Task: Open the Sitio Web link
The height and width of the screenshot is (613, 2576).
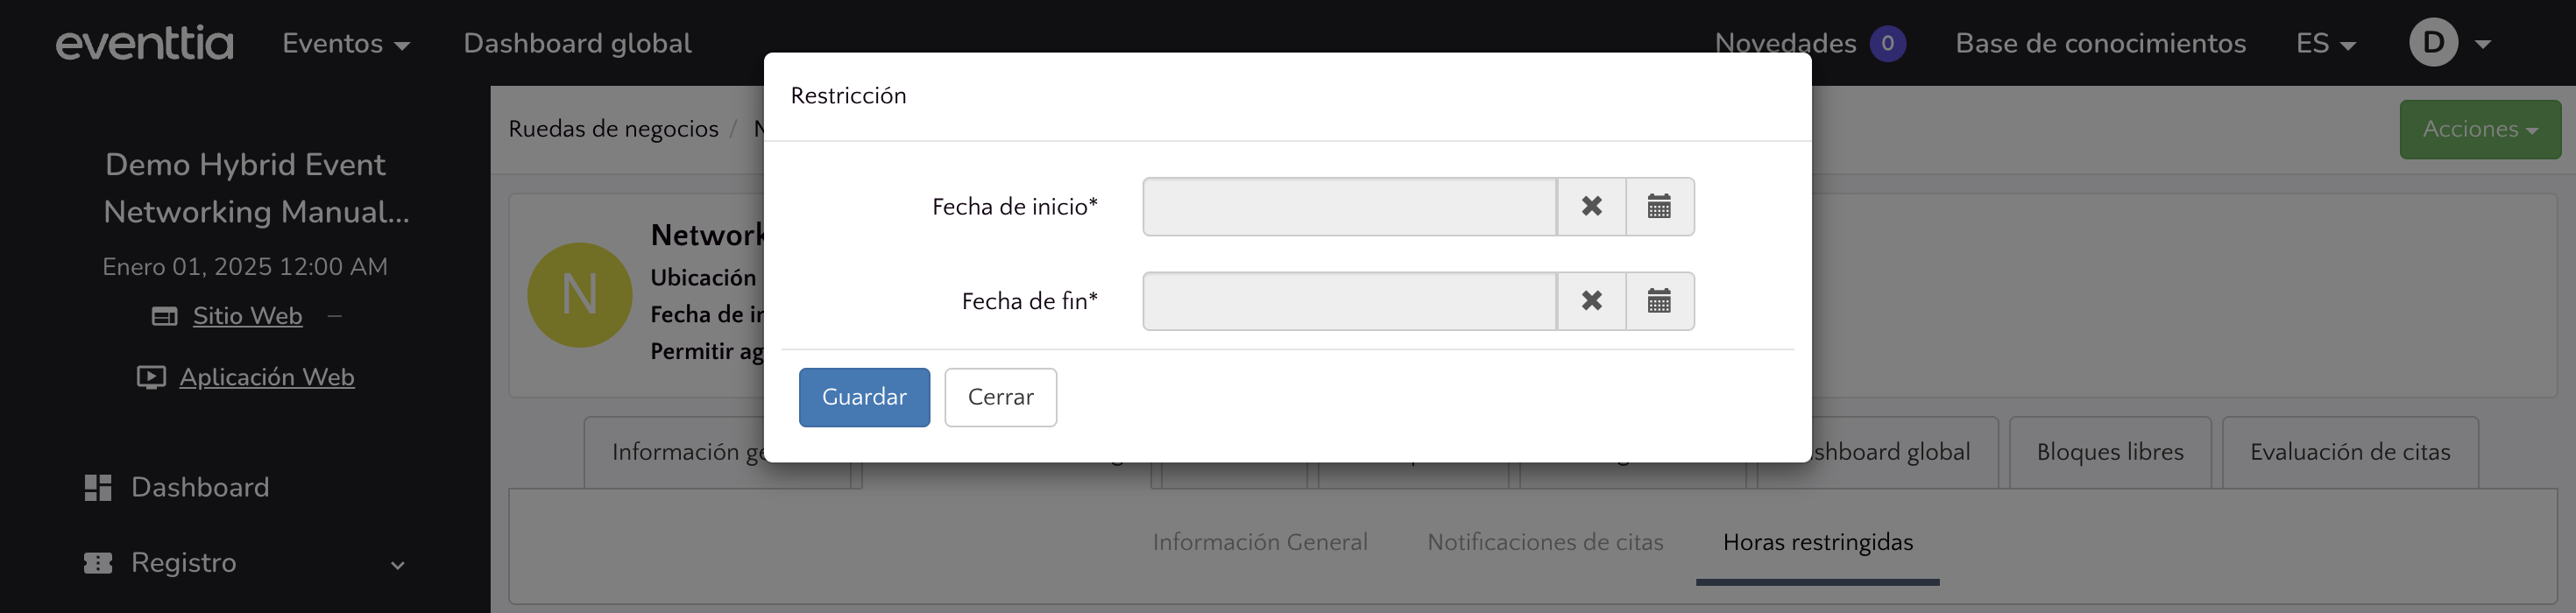Action: pos(247,316)
